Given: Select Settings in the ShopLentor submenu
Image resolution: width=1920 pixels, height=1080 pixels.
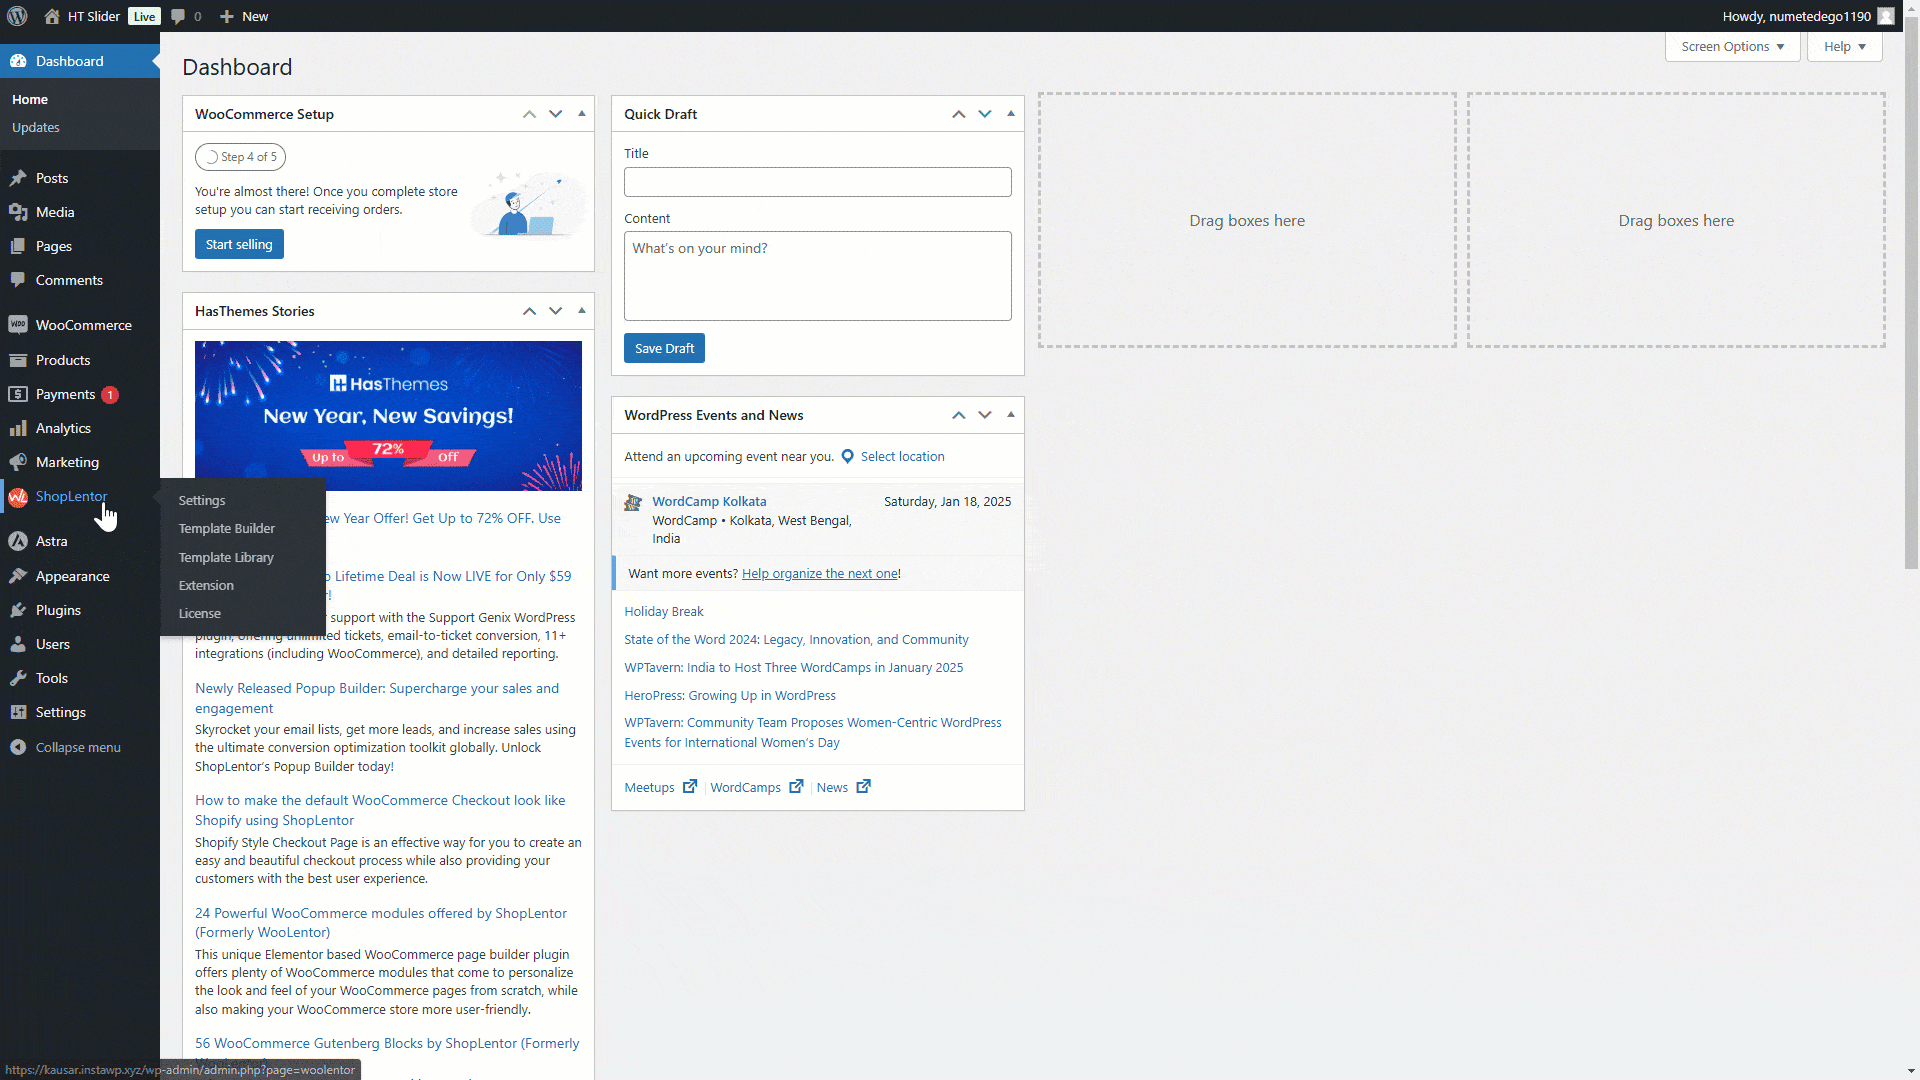Looking at the screenshot, I should [201, 500].
